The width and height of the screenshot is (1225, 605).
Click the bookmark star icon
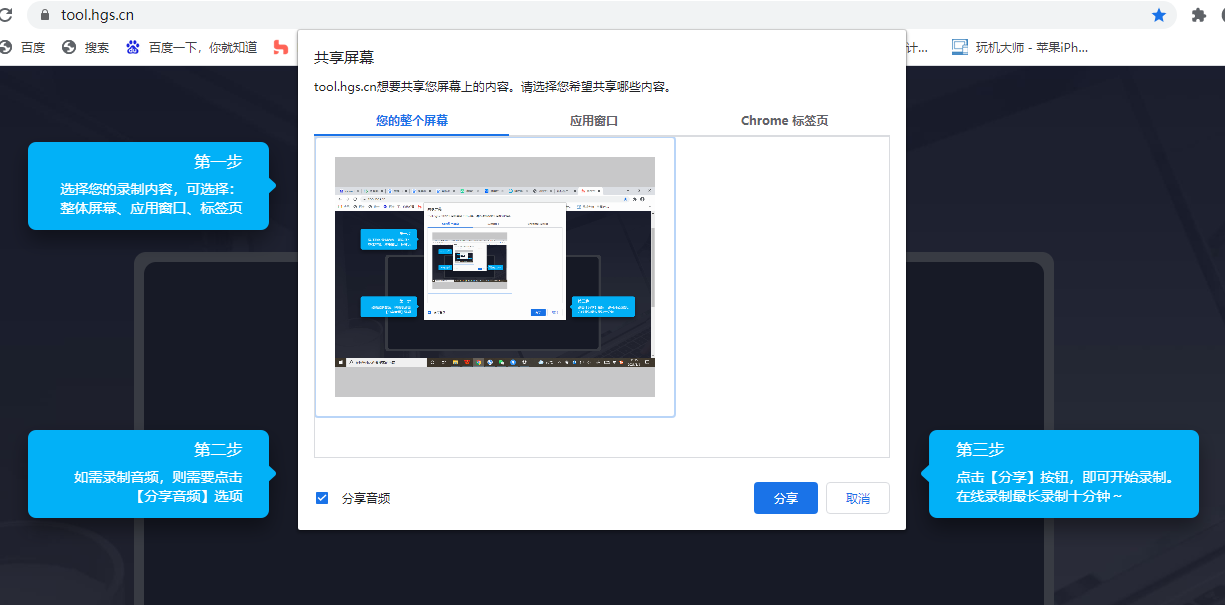pyautogui.click(x=1159, y=15)
